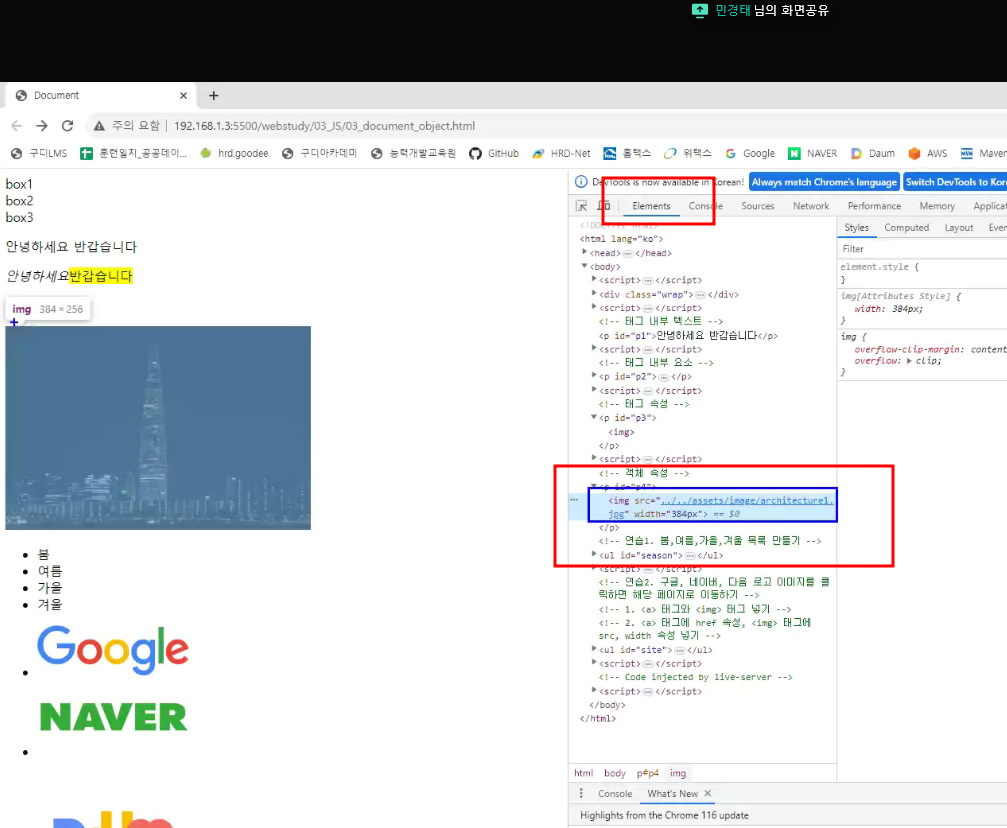Click the DevTools info notification icon
1007x828 pixels.
coord(581,182)
